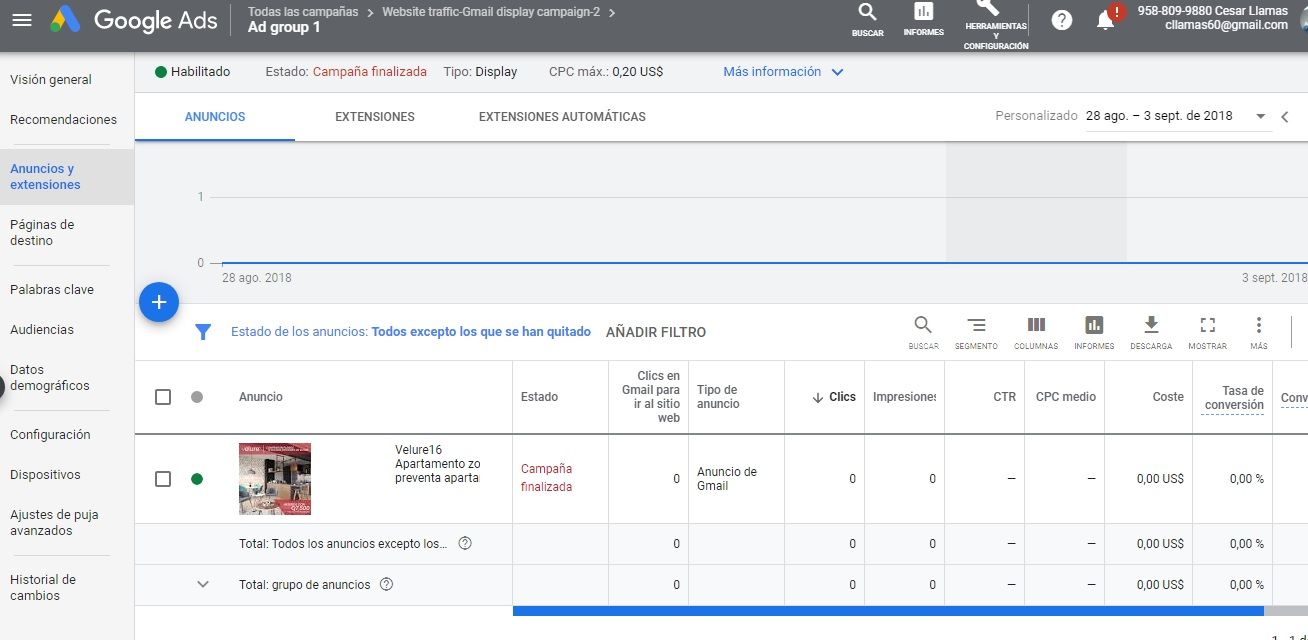Click the blue plus add button

[x=159, y=302]
